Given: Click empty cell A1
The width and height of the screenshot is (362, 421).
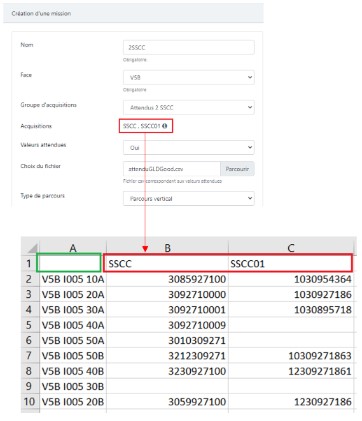Looking at the screenshot, I should pos(69,263).
